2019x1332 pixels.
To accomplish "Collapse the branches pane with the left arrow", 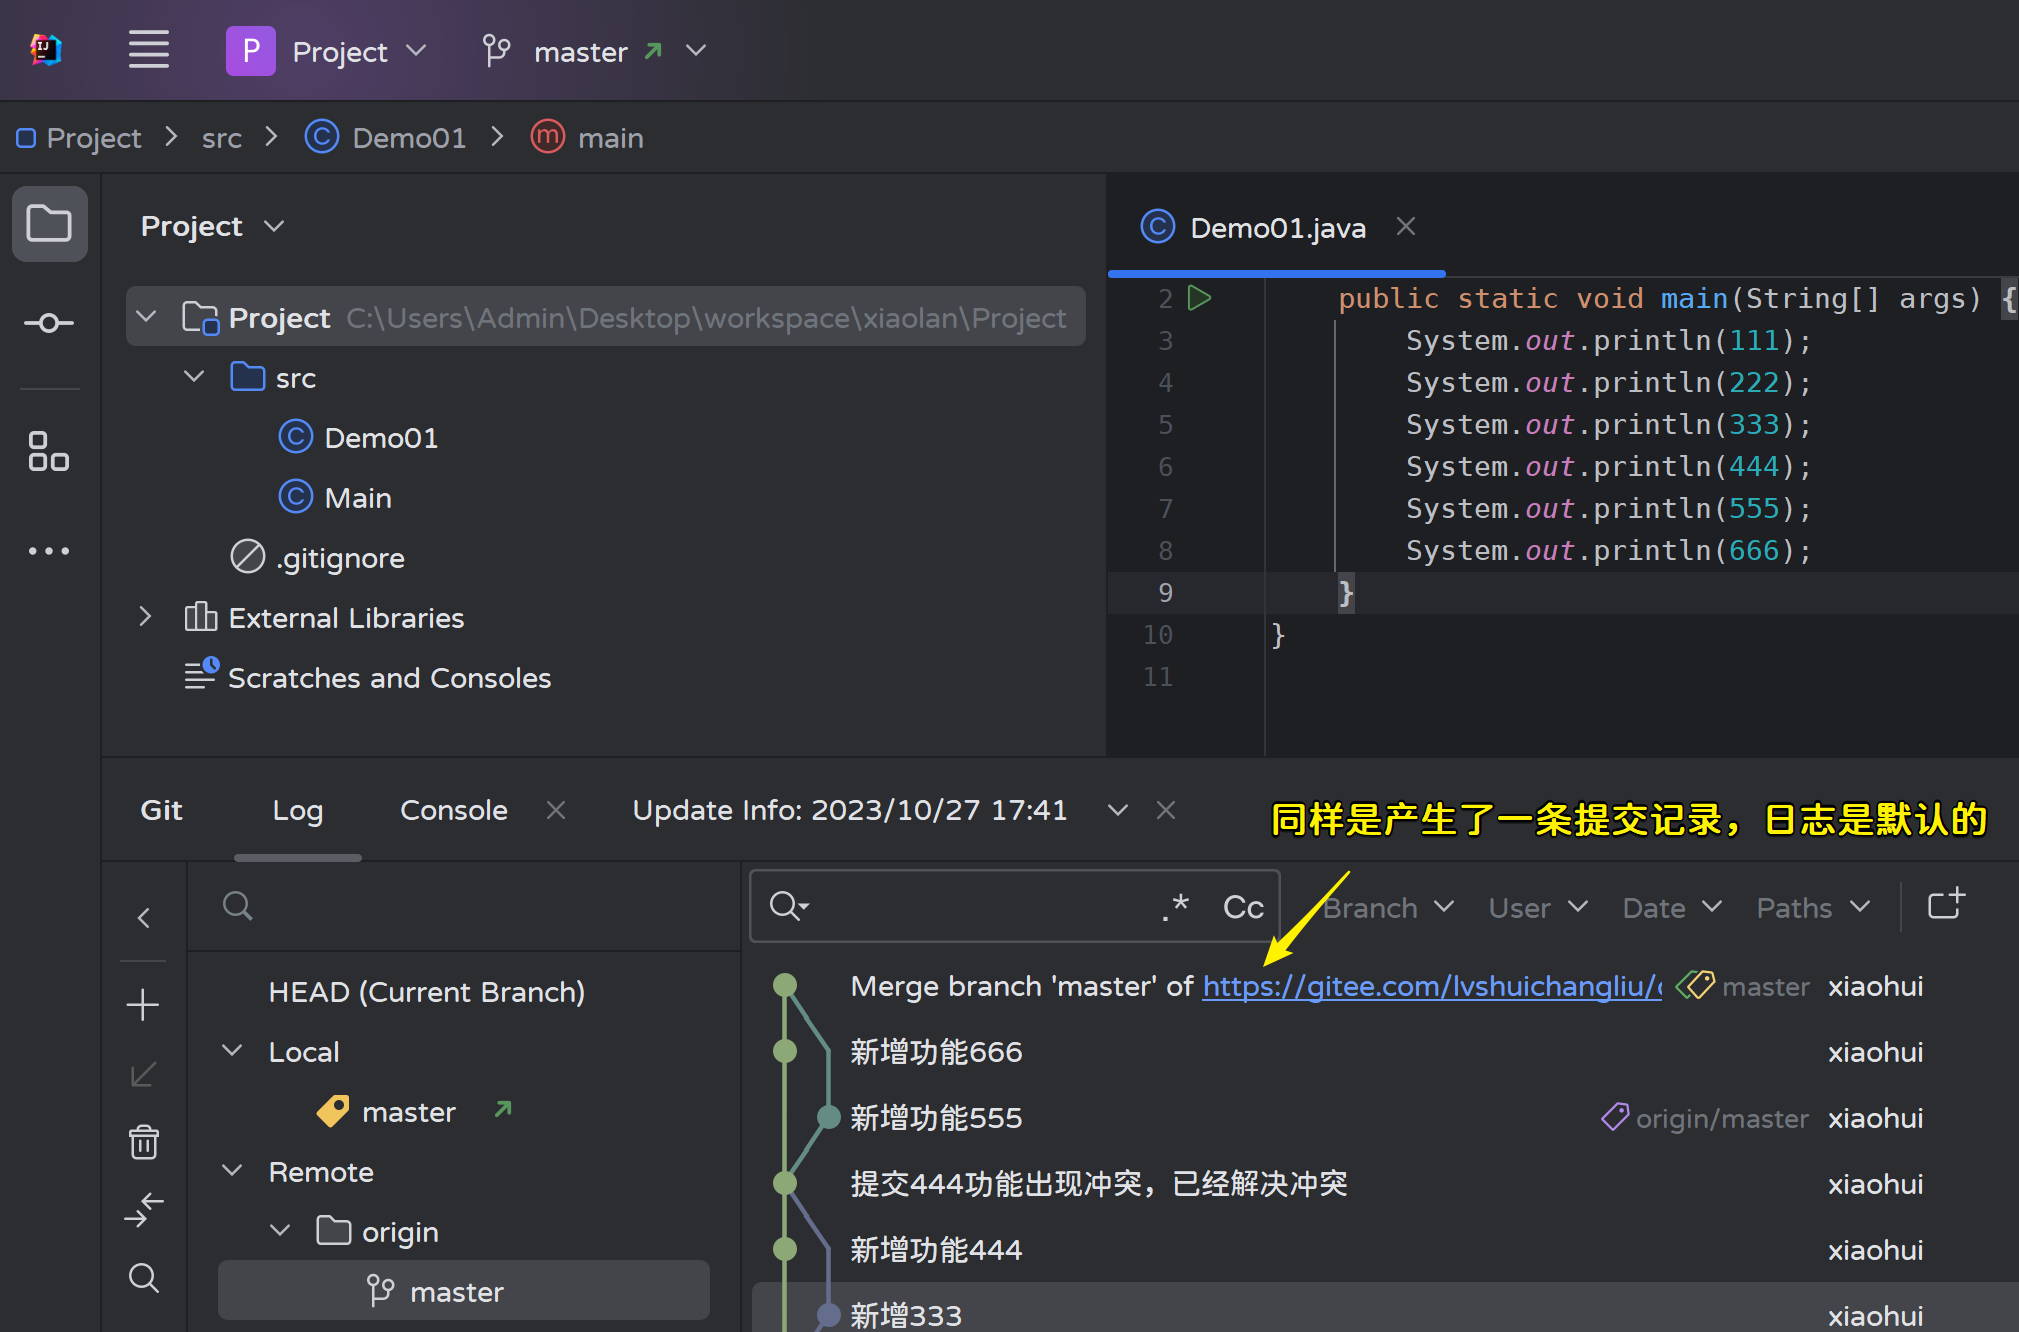I will (x=143, y=918).
